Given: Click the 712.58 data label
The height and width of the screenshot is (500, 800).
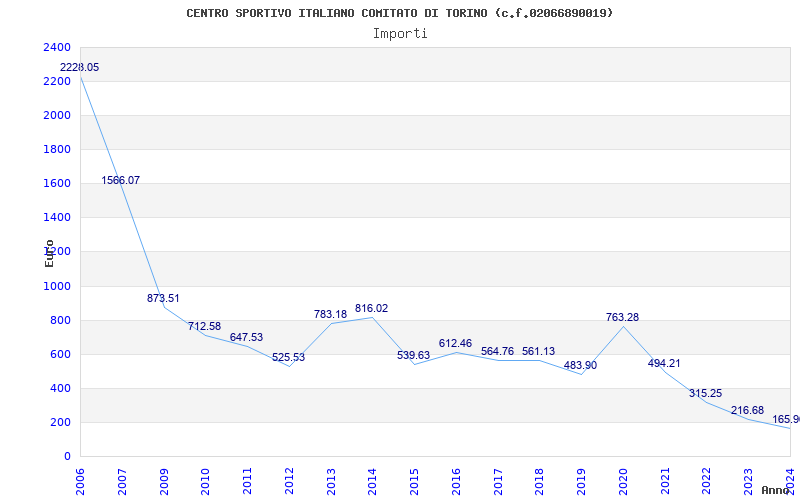Looking at the screenshot, I should click(x=205, y=327).
